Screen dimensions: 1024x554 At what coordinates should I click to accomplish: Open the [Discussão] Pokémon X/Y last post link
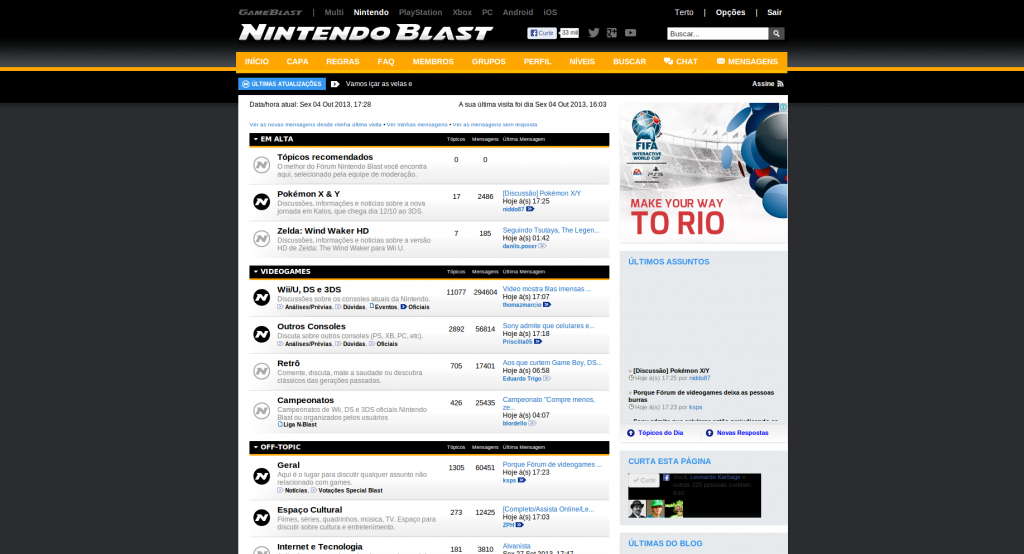tap(541, 193)
